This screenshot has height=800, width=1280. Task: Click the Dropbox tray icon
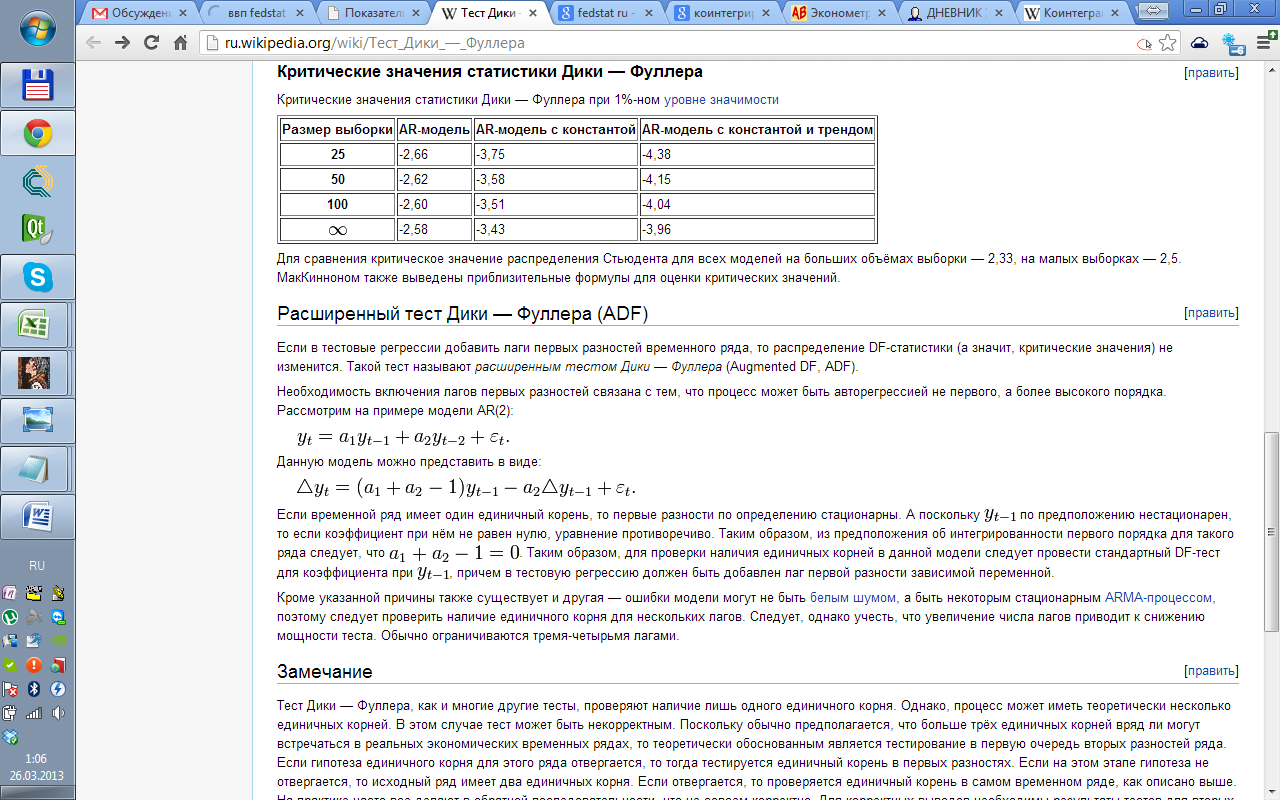point(12,737)
